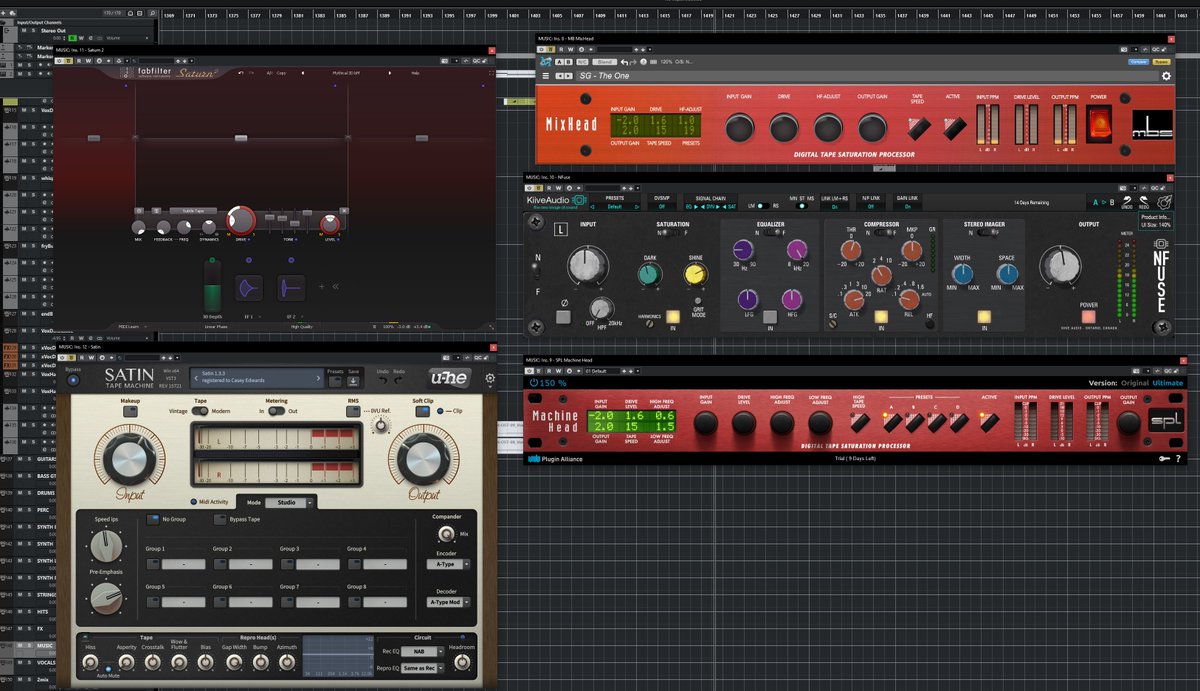Enable the Satin Makeup button
The width and height of the screenshot is (1200, 691).
click(x=130, y=410)
